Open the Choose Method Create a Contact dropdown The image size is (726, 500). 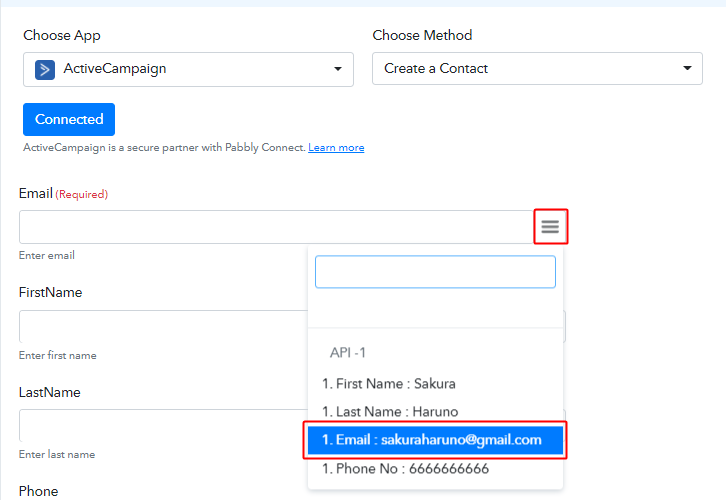click(537, 69)
